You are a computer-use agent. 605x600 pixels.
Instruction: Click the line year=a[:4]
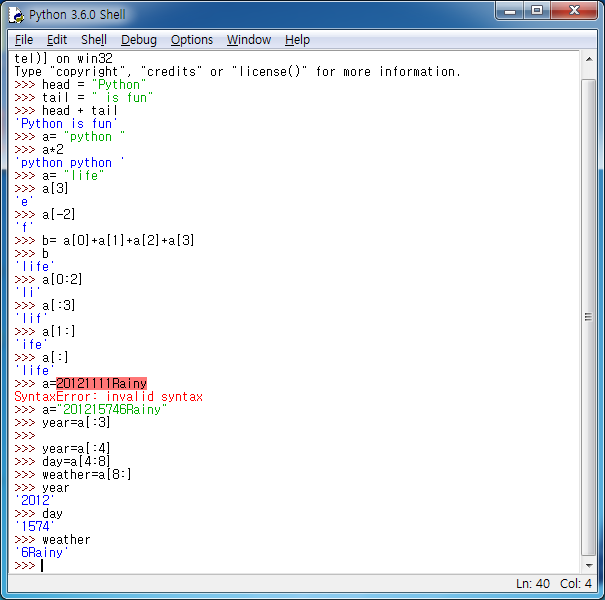[x=63, y=448]
